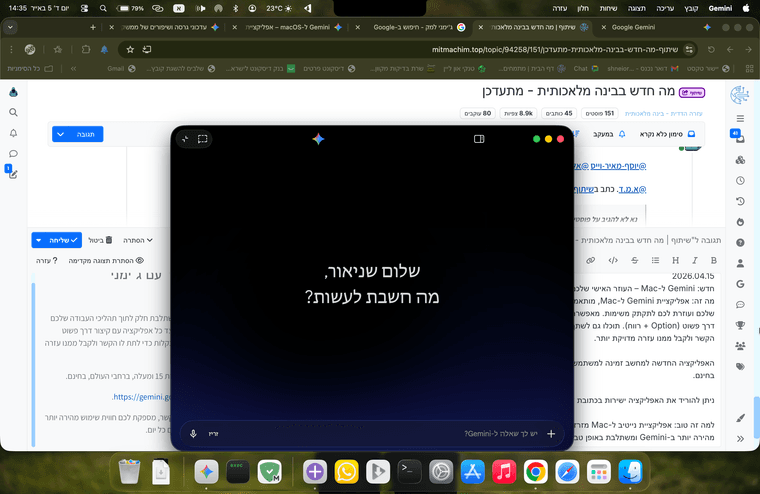Open popular flame icon in right sidebar
The height and width of the screenshot is (494, 760).
[740, 222]
